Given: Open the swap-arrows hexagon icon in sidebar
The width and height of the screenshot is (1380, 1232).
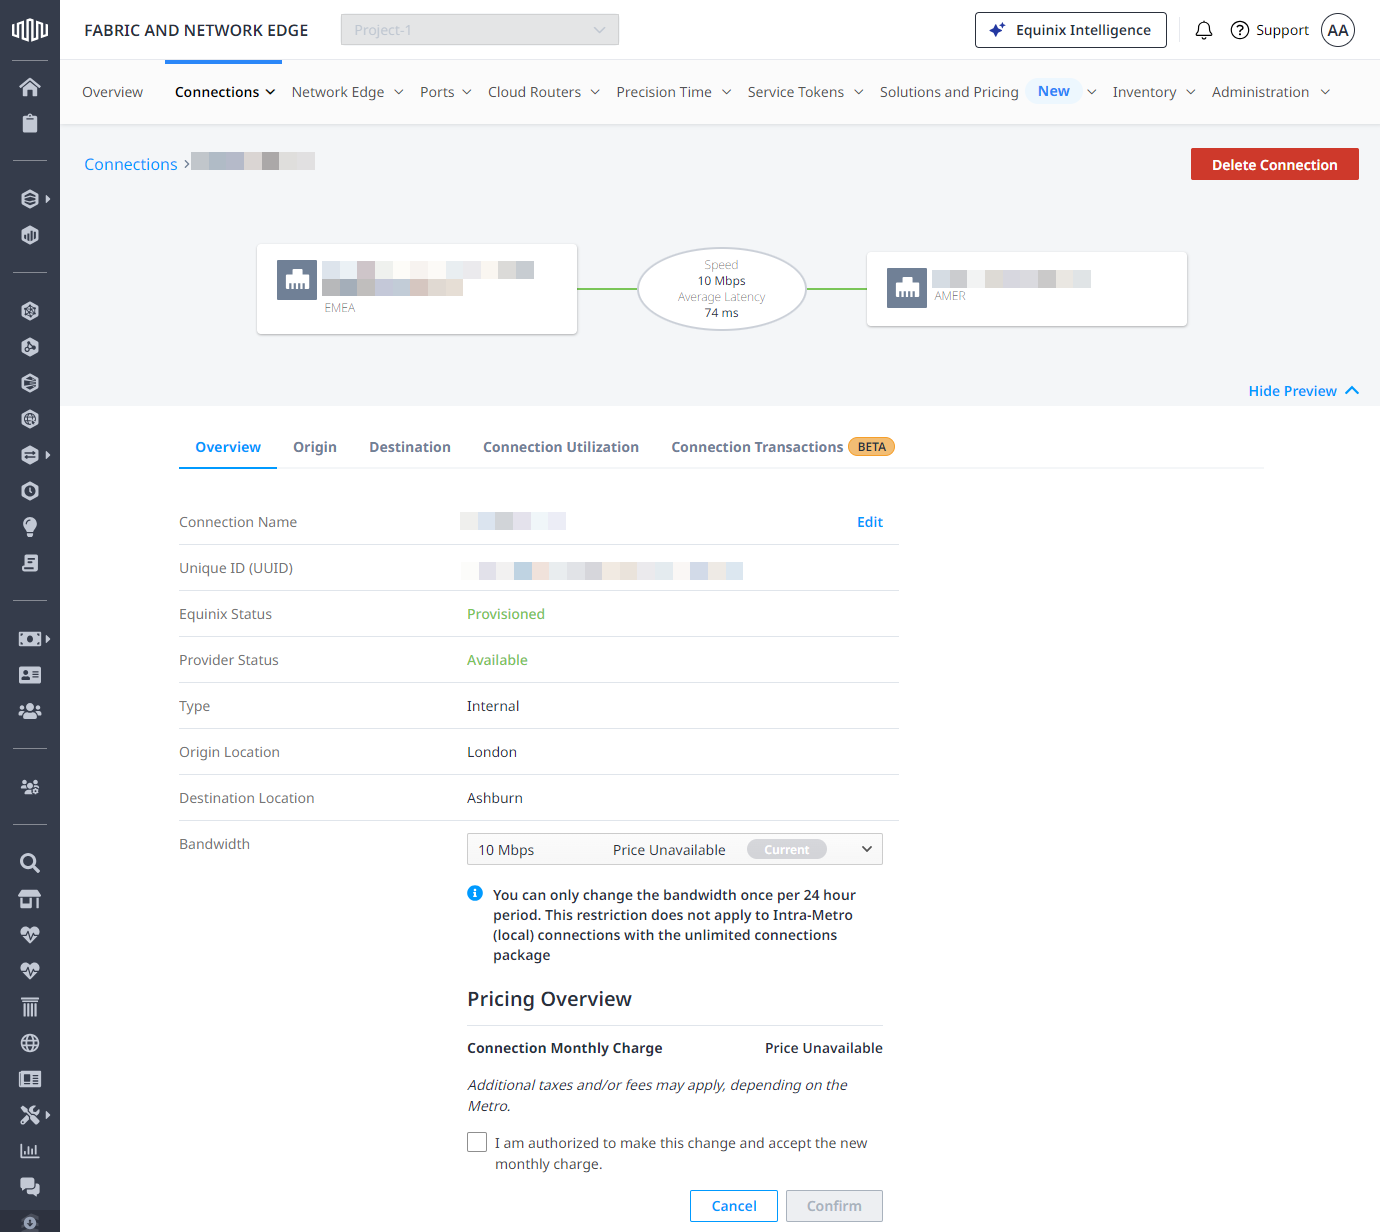Looking at the screenshot, I should coord(30,455).
